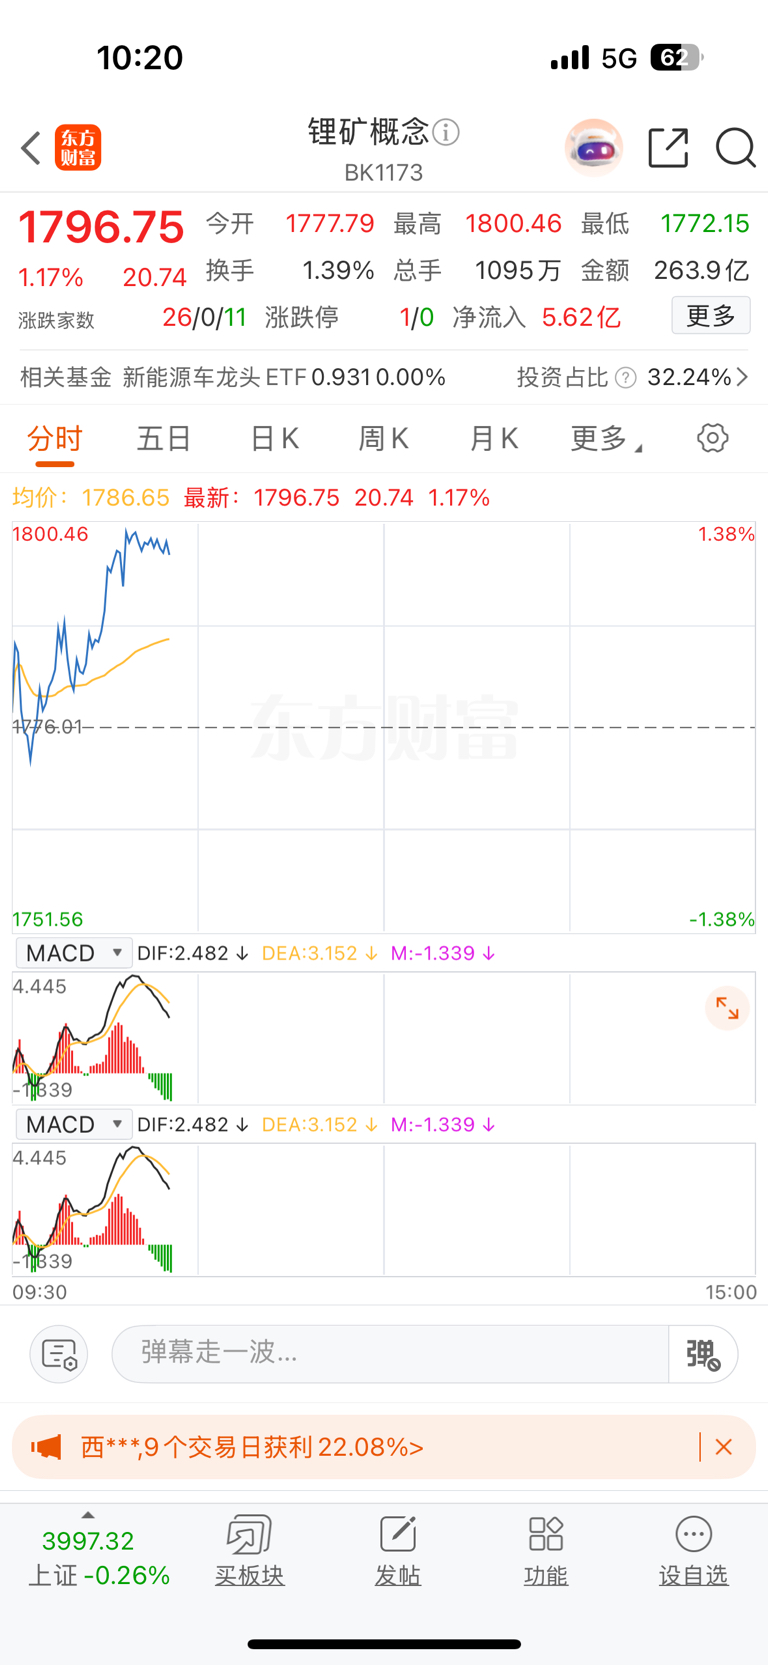
Task: Expand the MACD chart fullscreen icon
Action: point(727,1009)
